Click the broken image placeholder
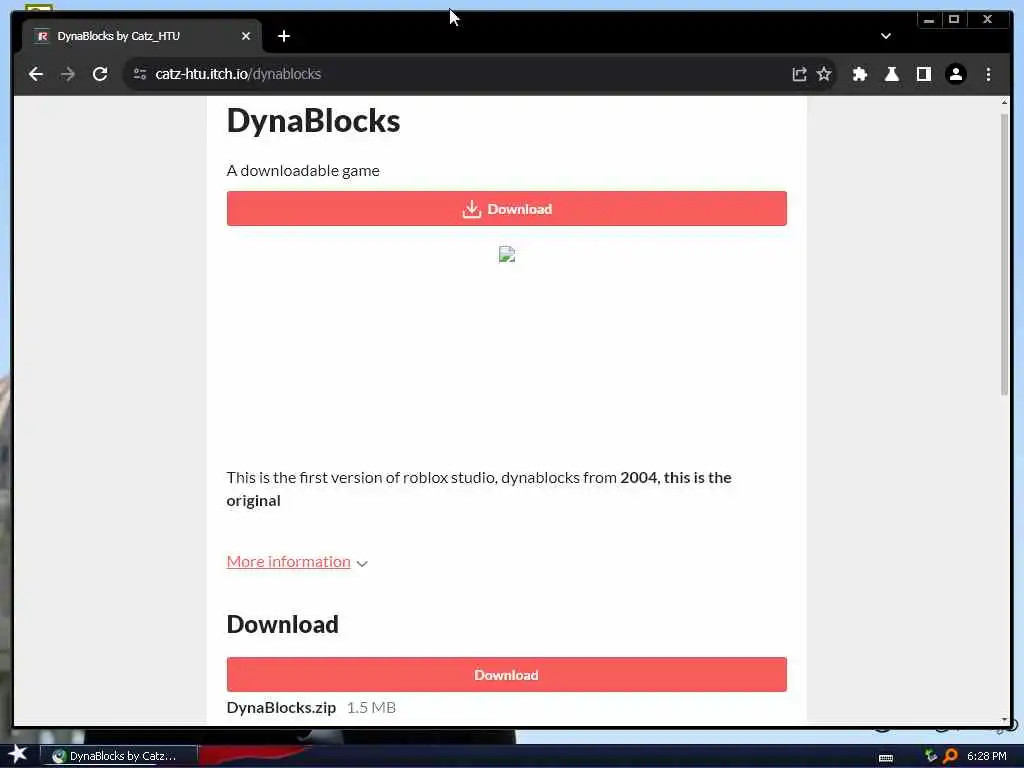Viewport: 1024px width, 768px height. click(507, 254)
